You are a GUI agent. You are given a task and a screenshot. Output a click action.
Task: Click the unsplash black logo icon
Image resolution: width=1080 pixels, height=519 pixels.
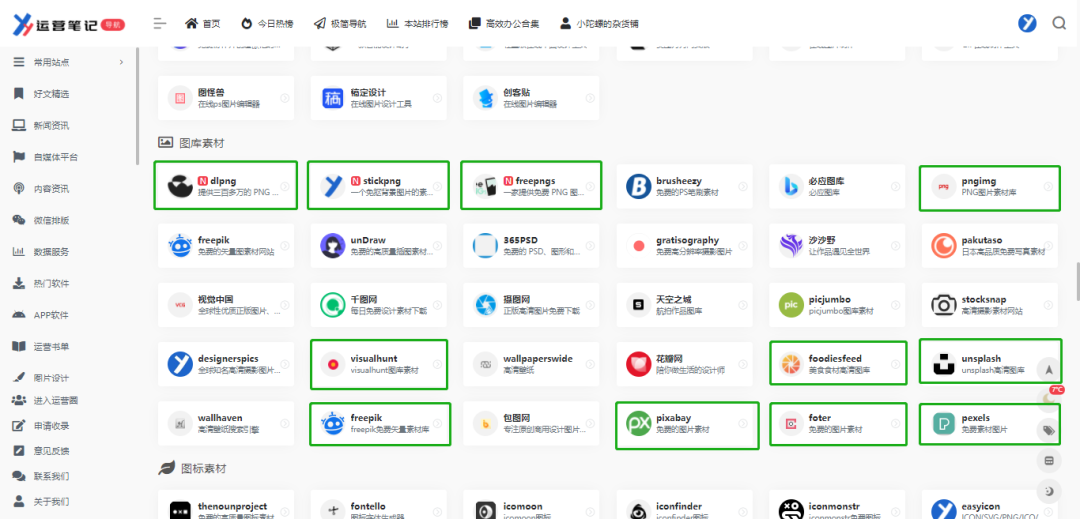point(943,363)
